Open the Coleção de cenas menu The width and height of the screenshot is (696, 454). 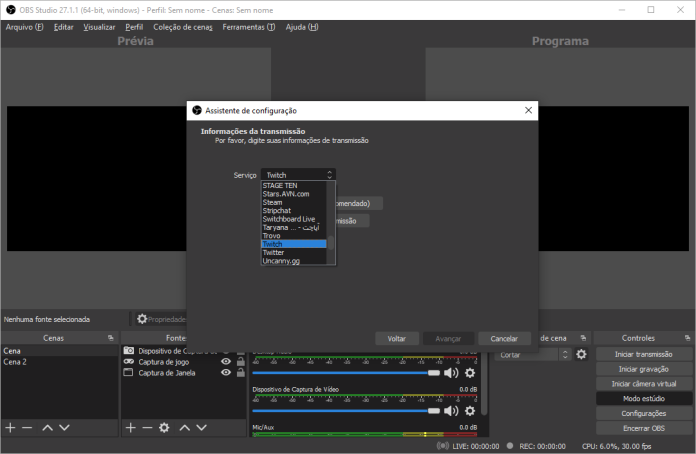coord(183,27)
